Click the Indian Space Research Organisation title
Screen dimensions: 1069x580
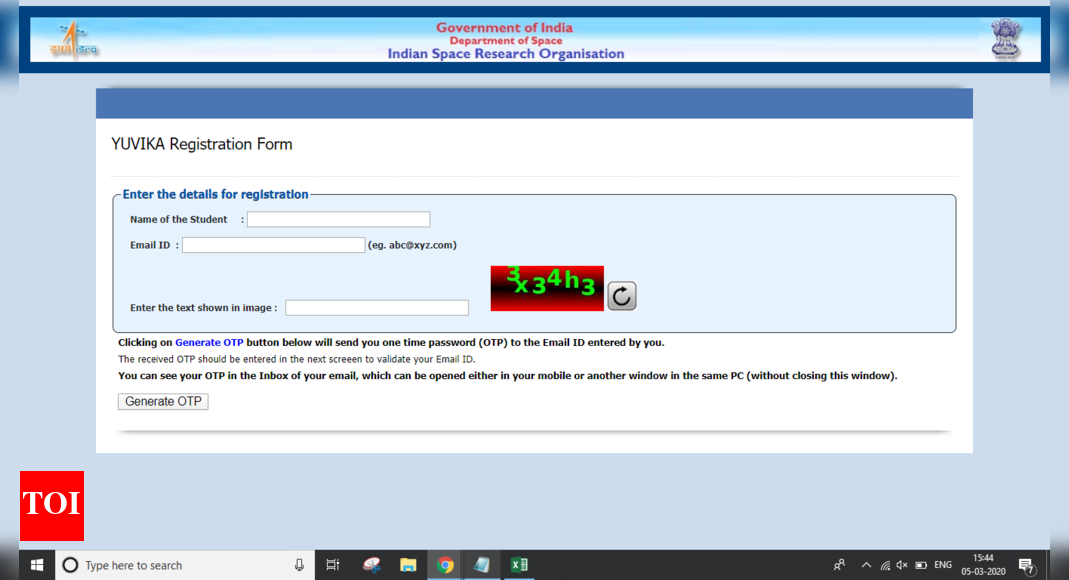tap(506, 54)
